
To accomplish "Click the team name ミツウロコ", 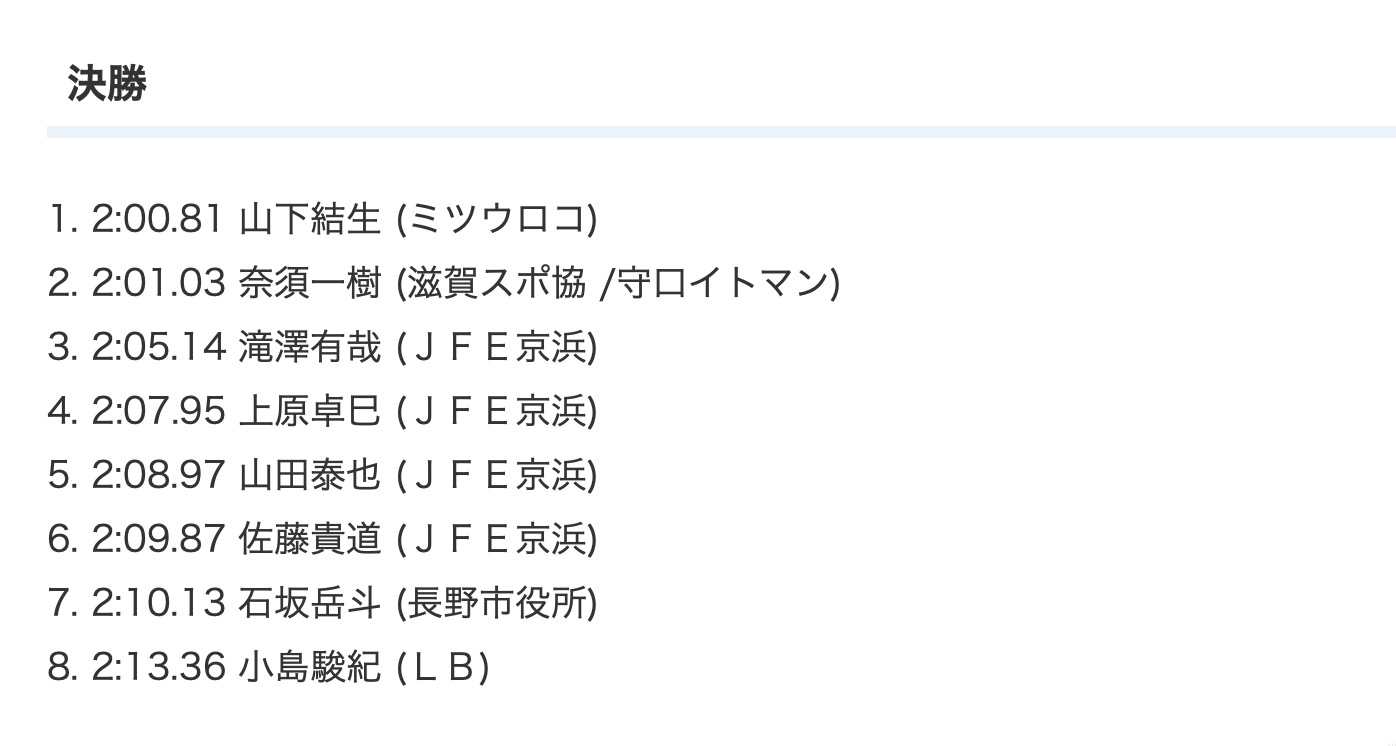I will pos(497,220).
